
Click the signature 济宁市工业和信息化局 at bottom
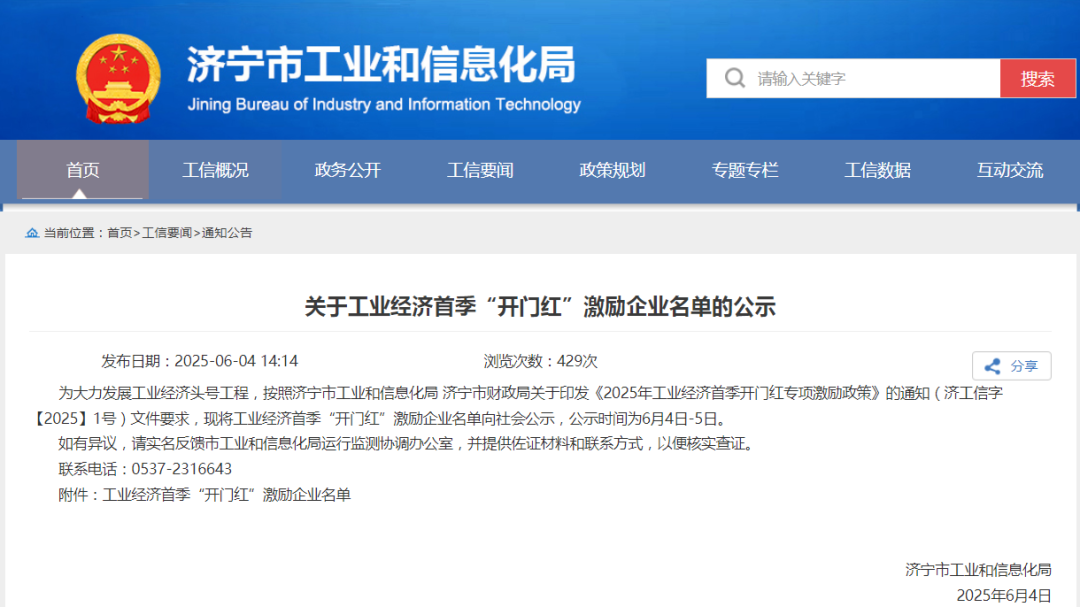(x=978, y=570)
